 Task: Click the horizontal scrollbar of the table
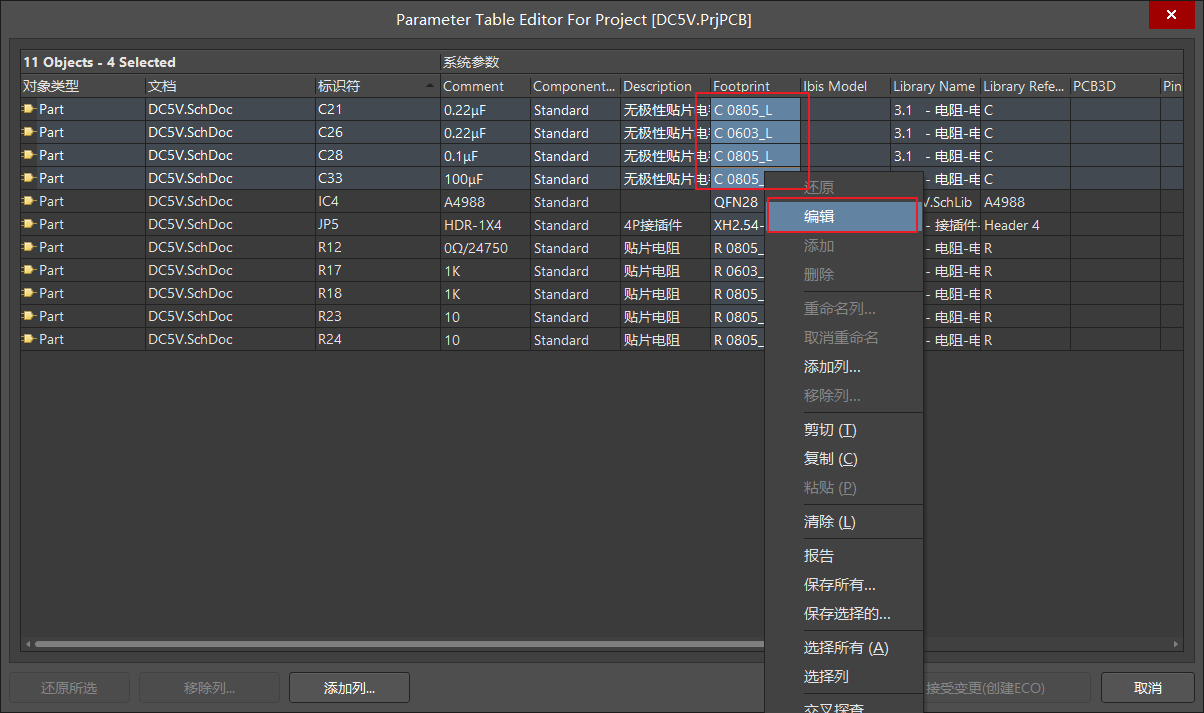click(x=400, y=644)
